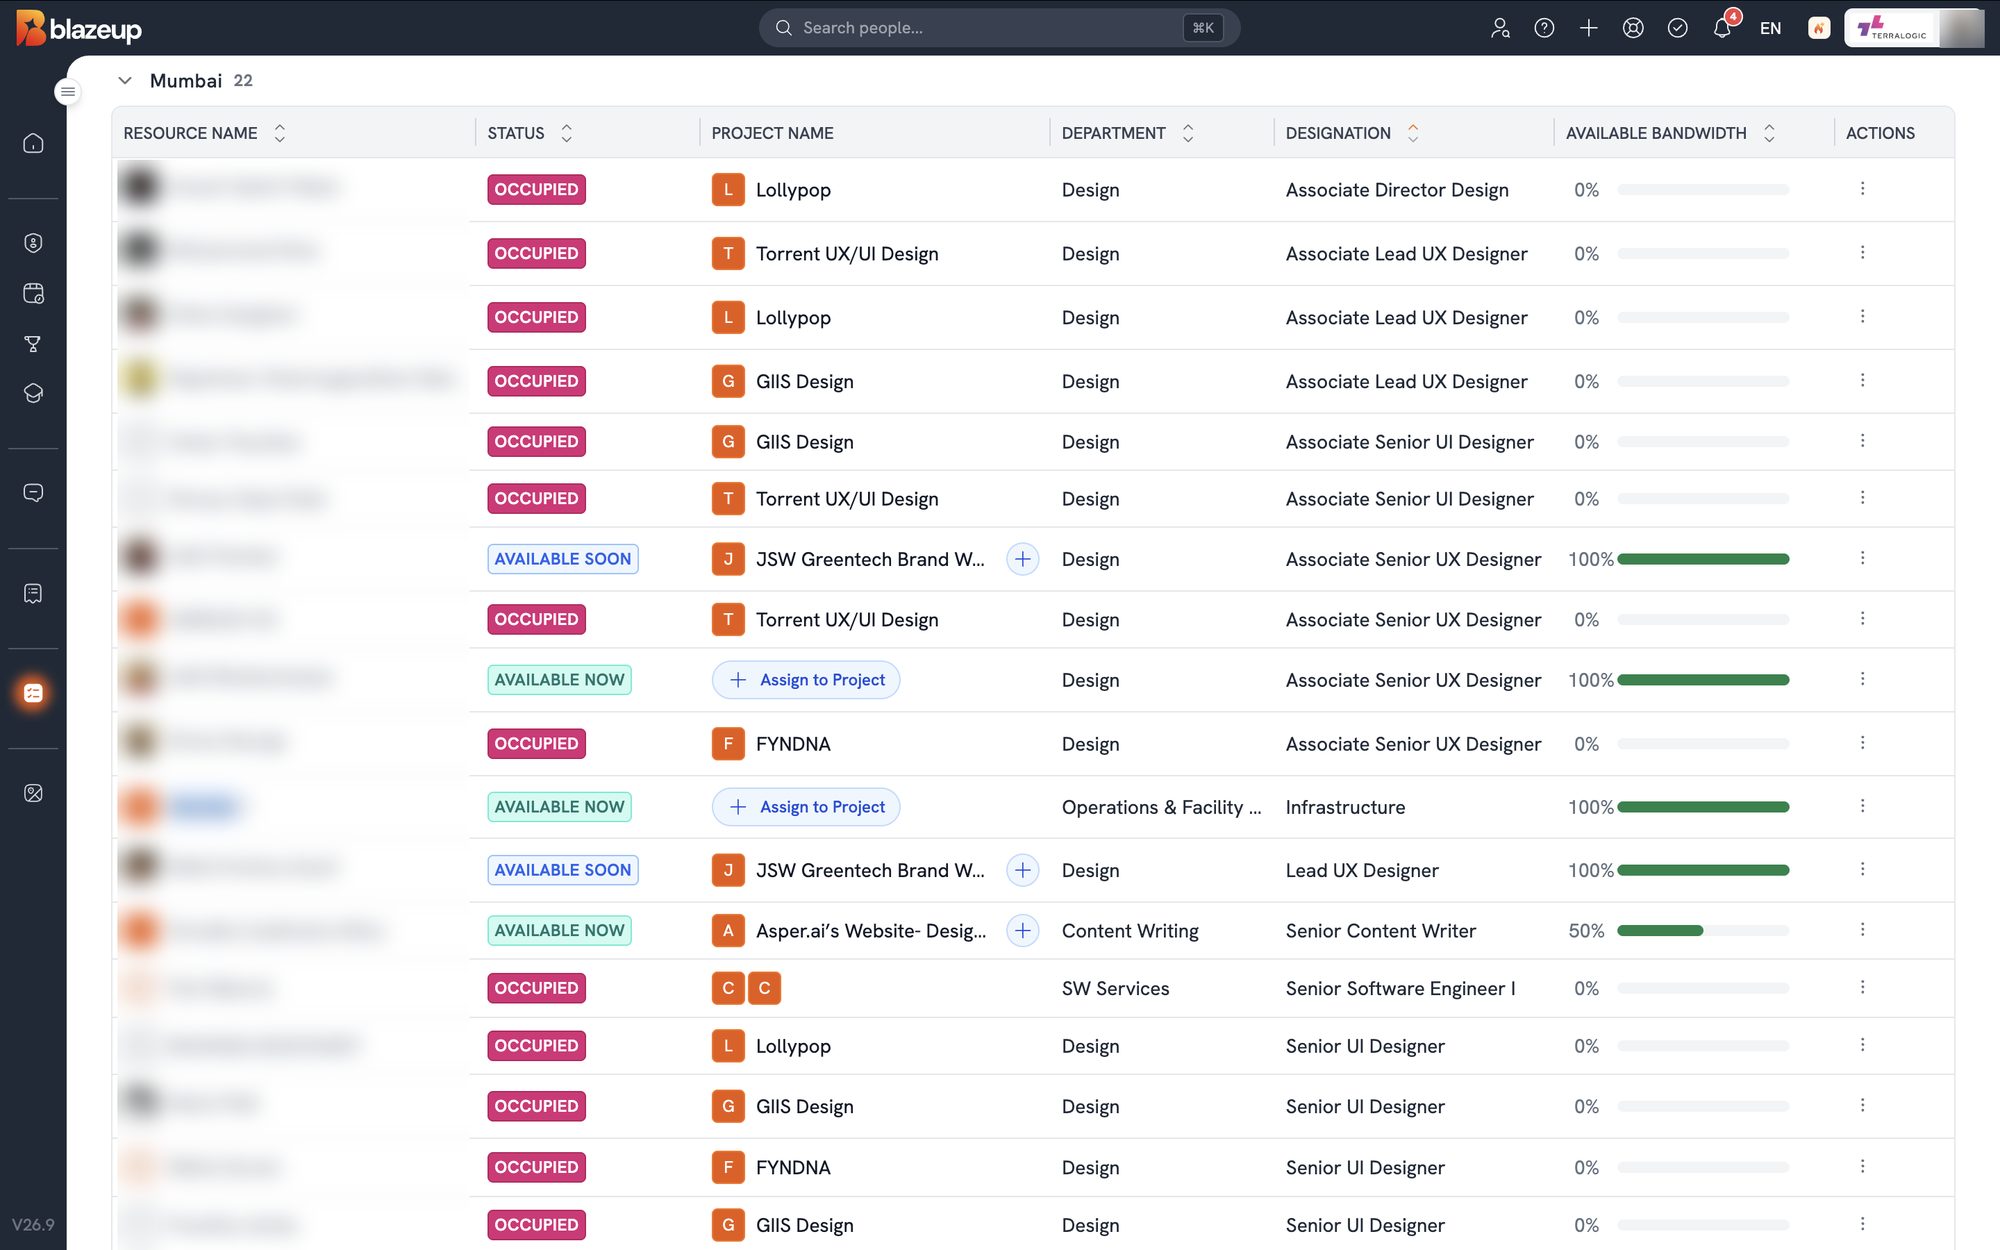The width and height of the screenshot is (2000, 1250).
Task: Click Operations & Facility department cell
Action: 1161,807
